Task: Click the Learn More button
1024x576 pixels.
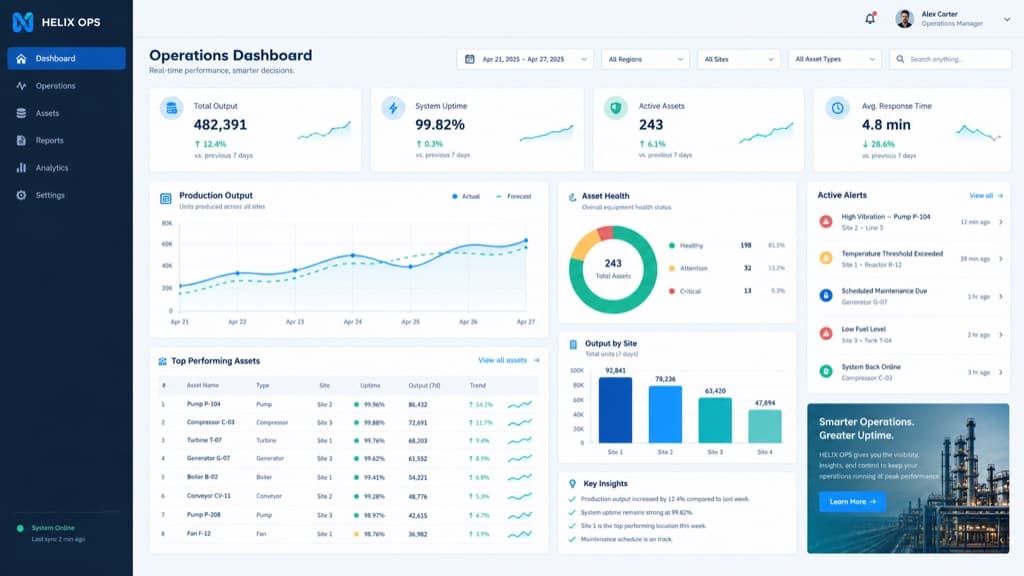Action: tap(852, 502)
